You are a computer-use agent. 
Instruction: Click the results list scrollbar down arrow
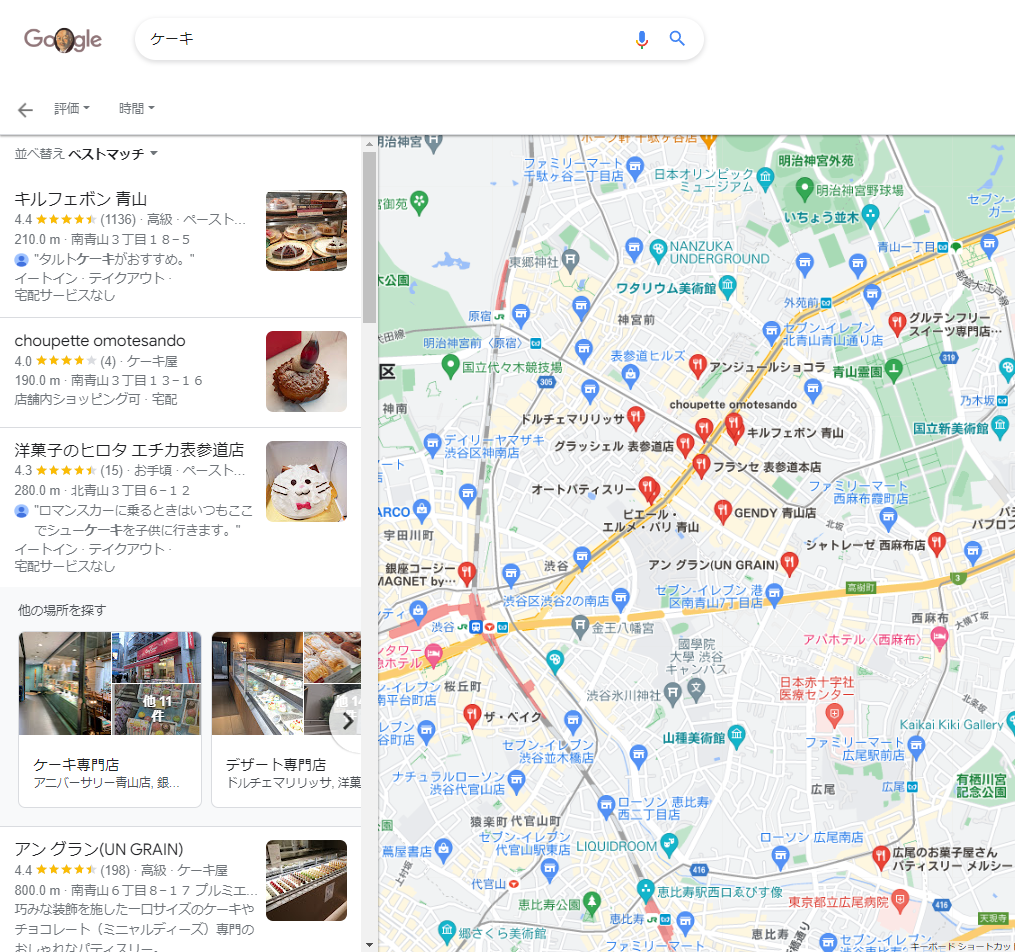point(369,945)
